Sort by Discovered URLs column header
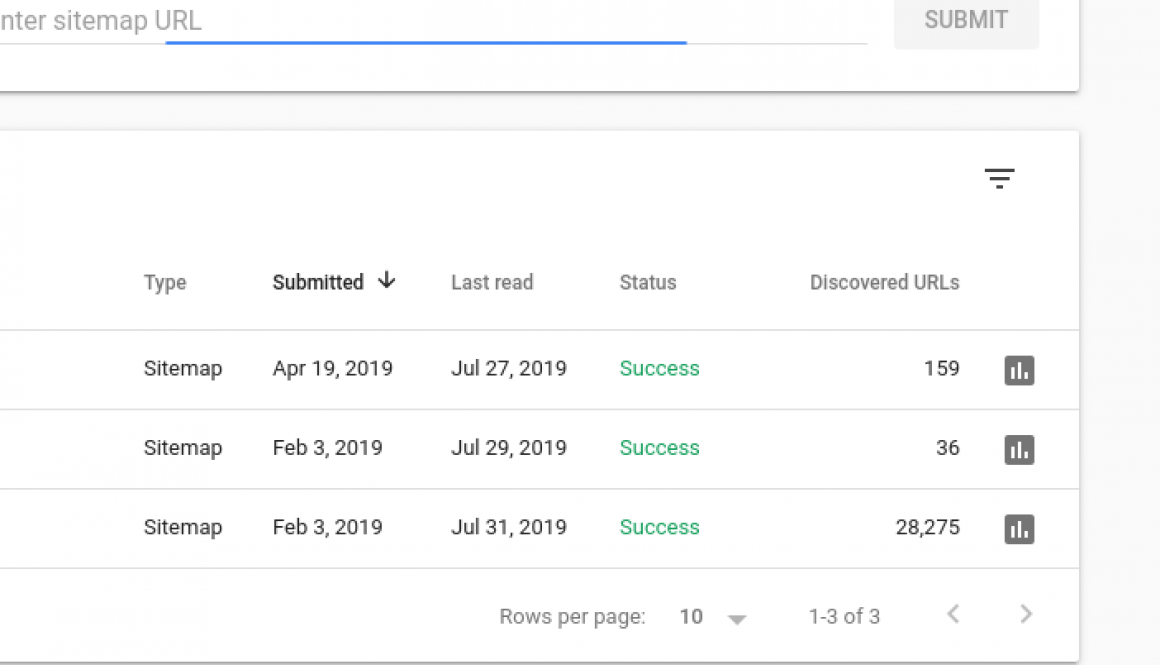The image size is (1160, 665). [x=884, y=283]
